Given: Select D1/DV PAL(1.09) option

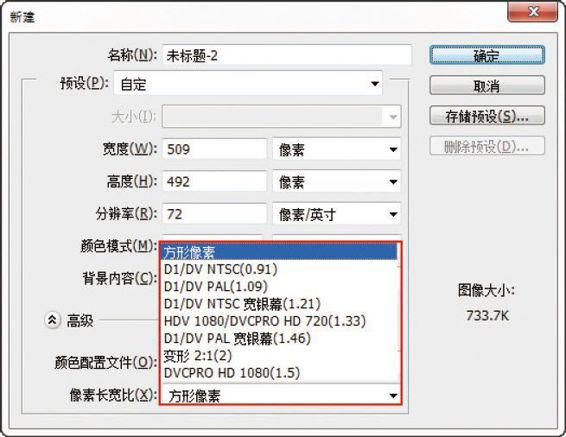Looking at the screenshot, I should point(279,287).
